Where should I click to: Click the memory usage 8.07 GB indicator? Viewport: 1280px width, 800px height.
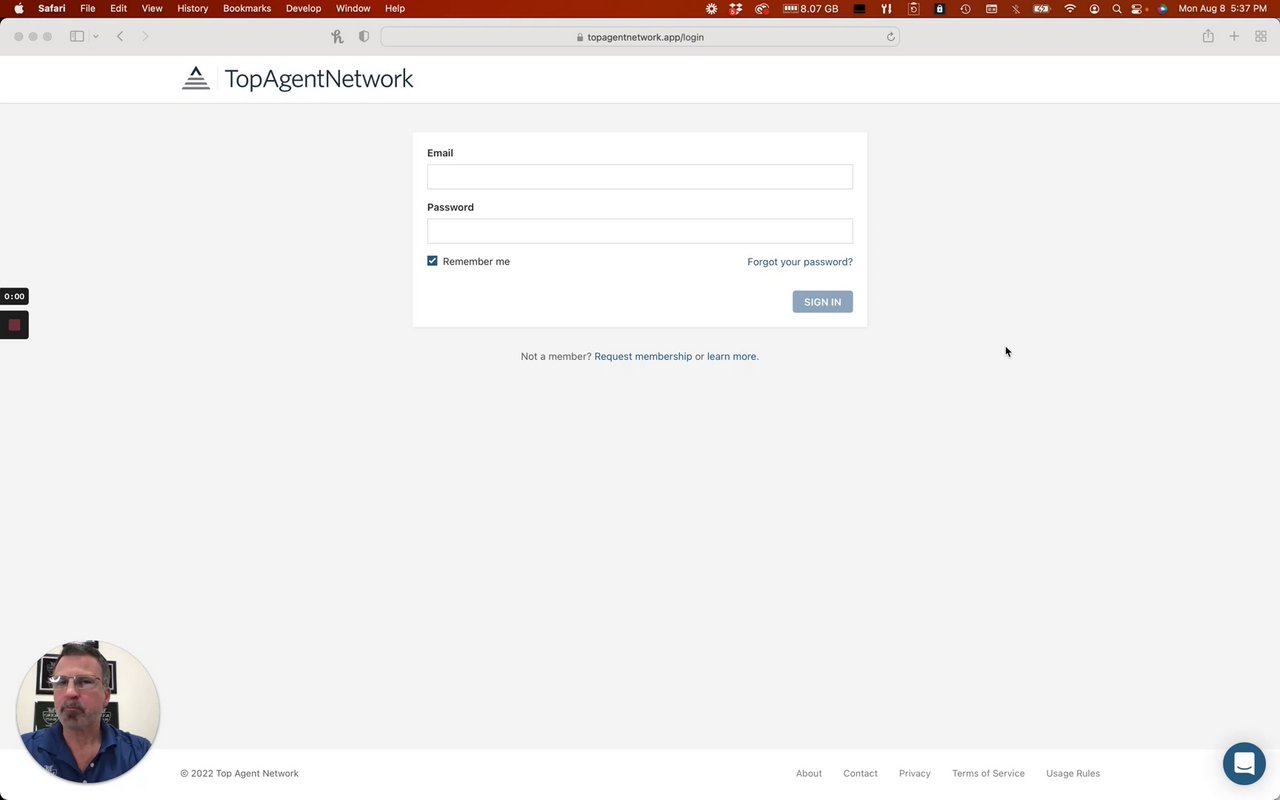tap(811, 8)
